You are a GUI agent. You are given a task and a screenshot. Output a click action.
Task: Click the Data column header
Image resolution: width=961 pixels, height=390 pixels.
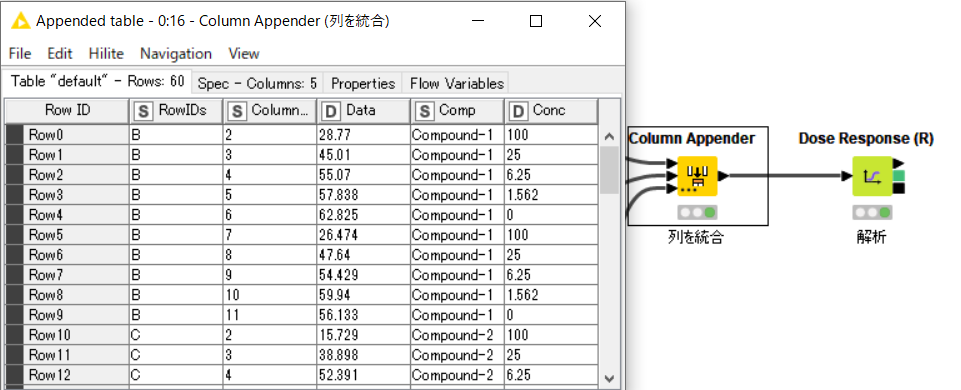363,111
